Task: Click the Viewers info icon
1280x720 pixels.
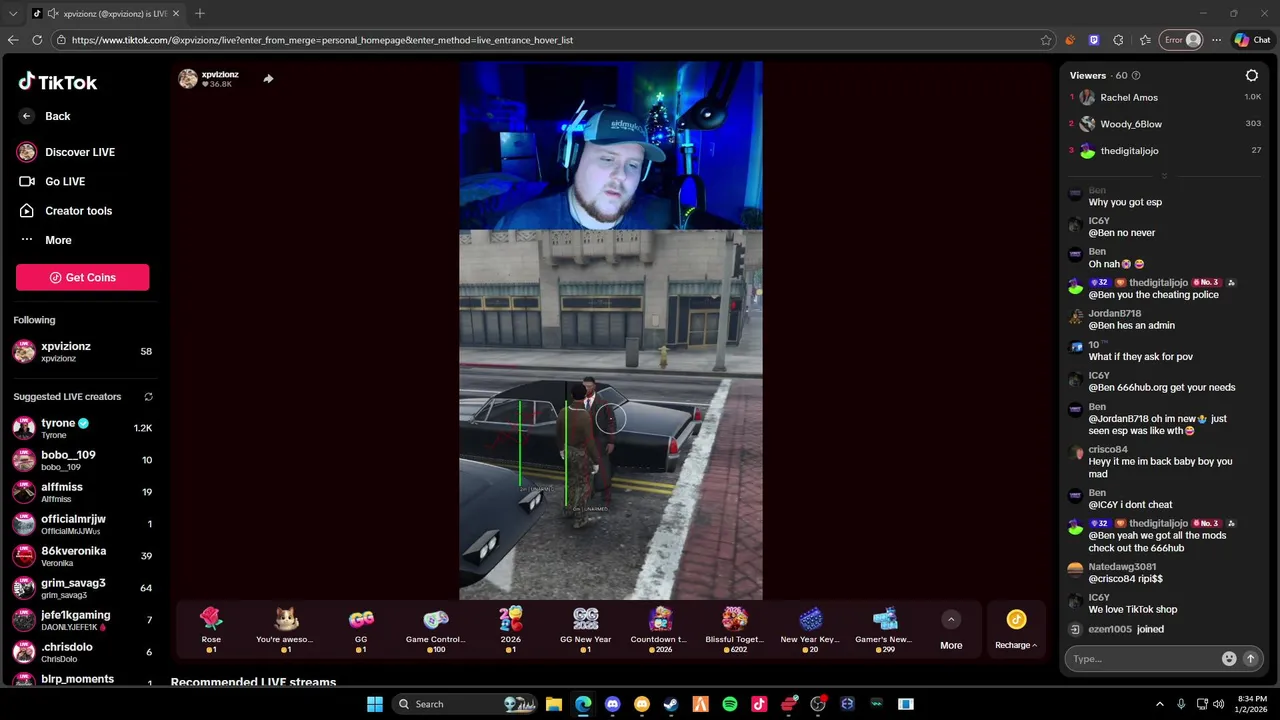Action: pyautogui.click(x=1135, y=75)
